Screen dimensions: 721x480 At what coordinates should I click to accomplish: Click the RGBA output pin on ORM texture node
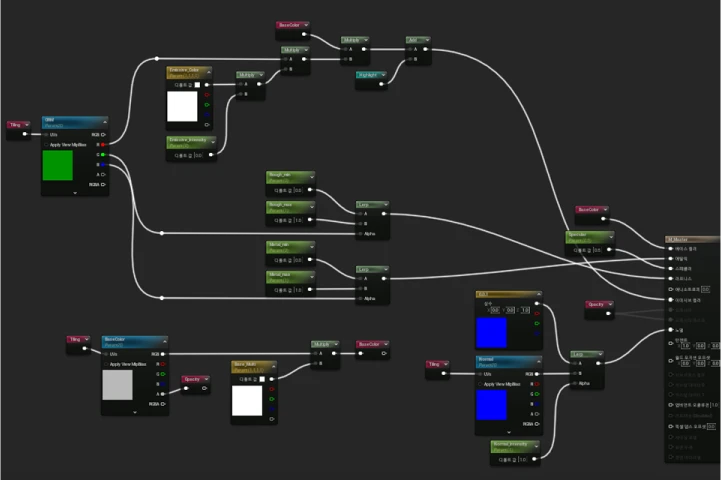click(x=103, y=184)
